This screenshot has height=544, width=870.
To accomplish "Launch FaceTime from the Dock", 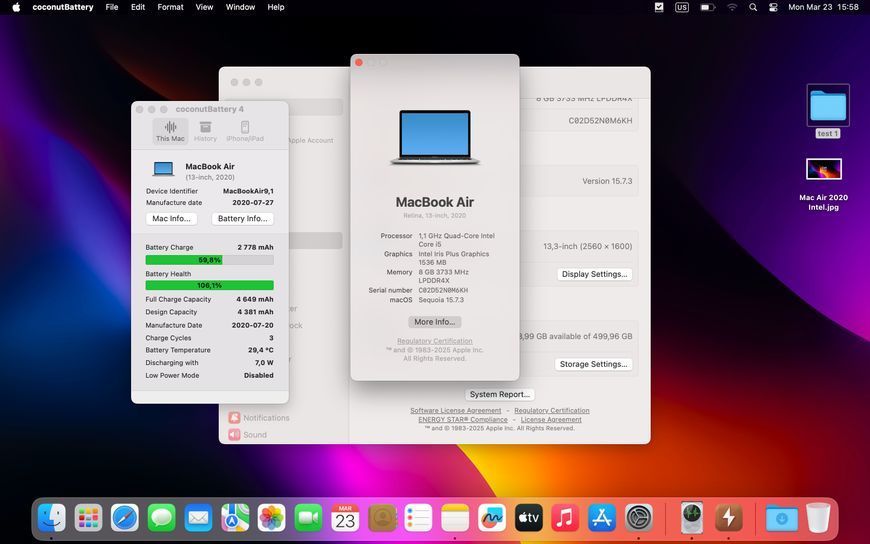I will tap(308, 518).
